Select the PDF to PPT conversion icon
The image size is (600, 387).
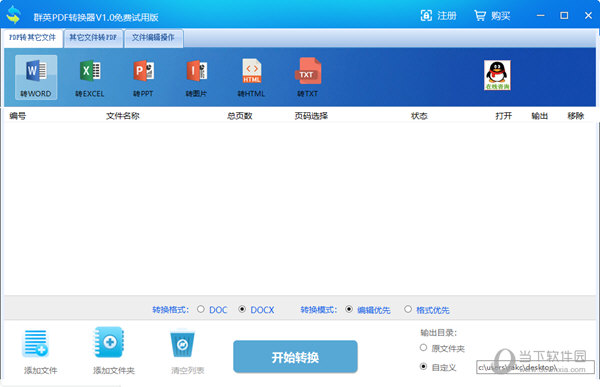click(x=143, y=77)
